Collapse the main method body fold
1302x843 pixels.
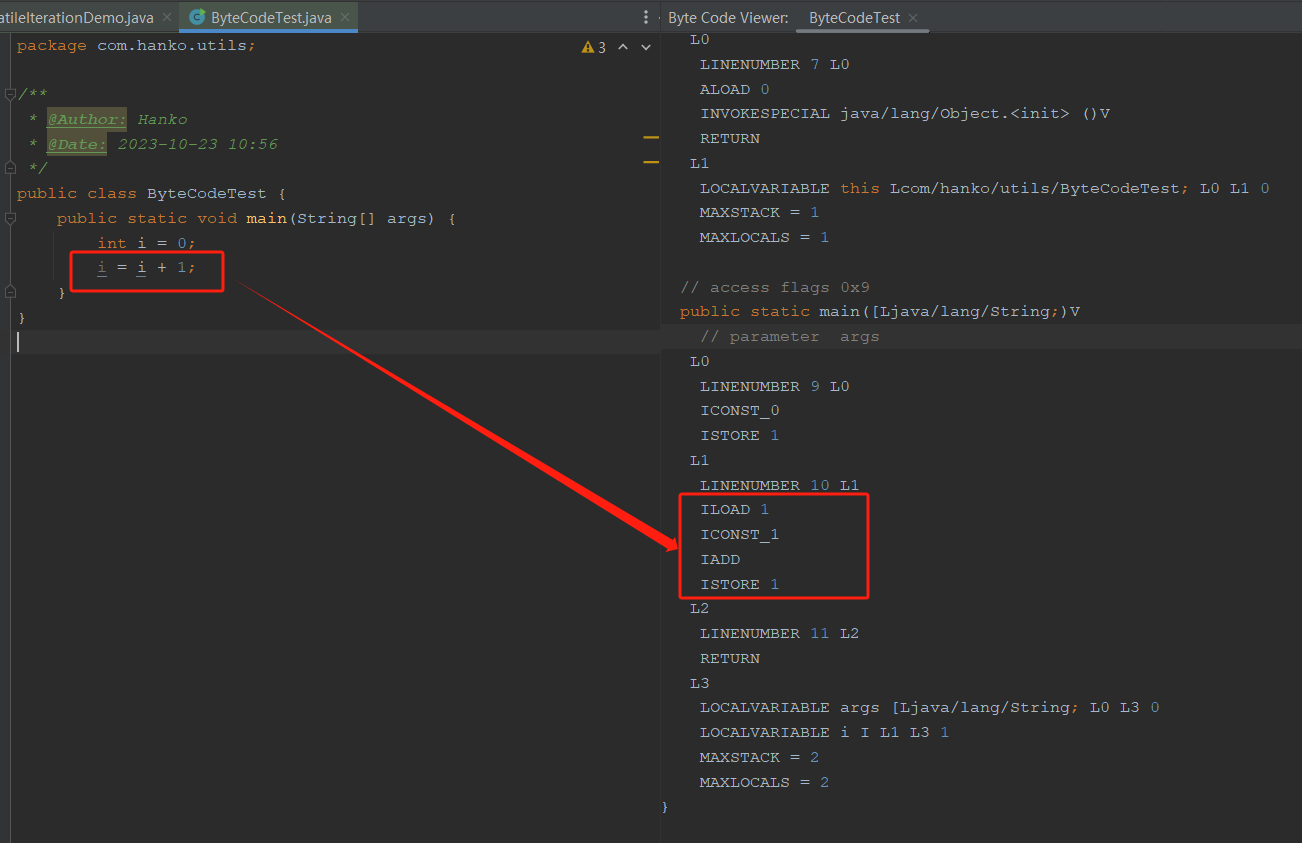[8, 218]
